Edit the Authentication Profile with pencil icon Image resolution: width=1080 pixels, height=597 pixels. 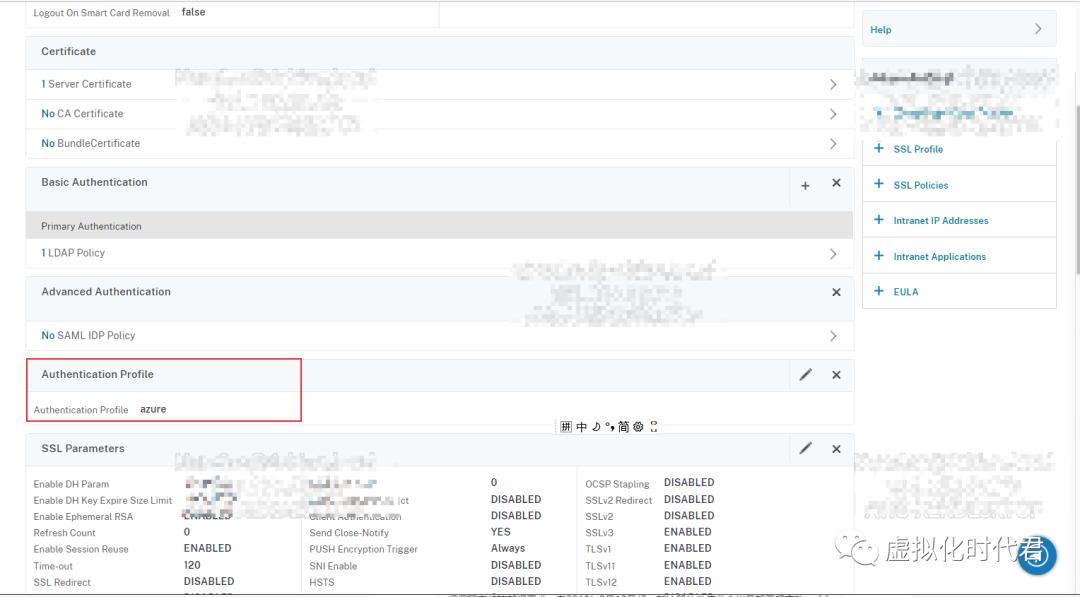(805, 375)
